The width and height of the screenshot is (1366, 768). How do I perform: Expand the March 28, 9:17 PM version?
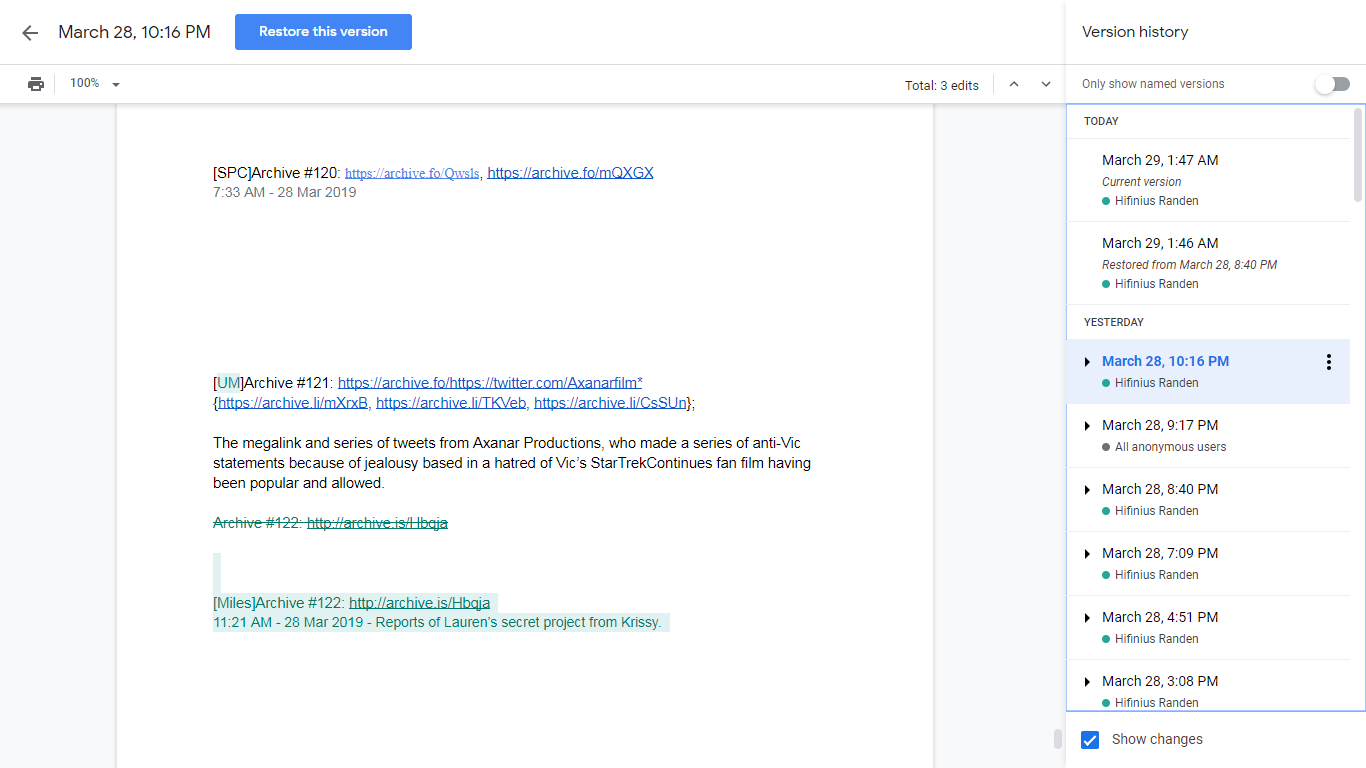click(x=1087, y=426)
